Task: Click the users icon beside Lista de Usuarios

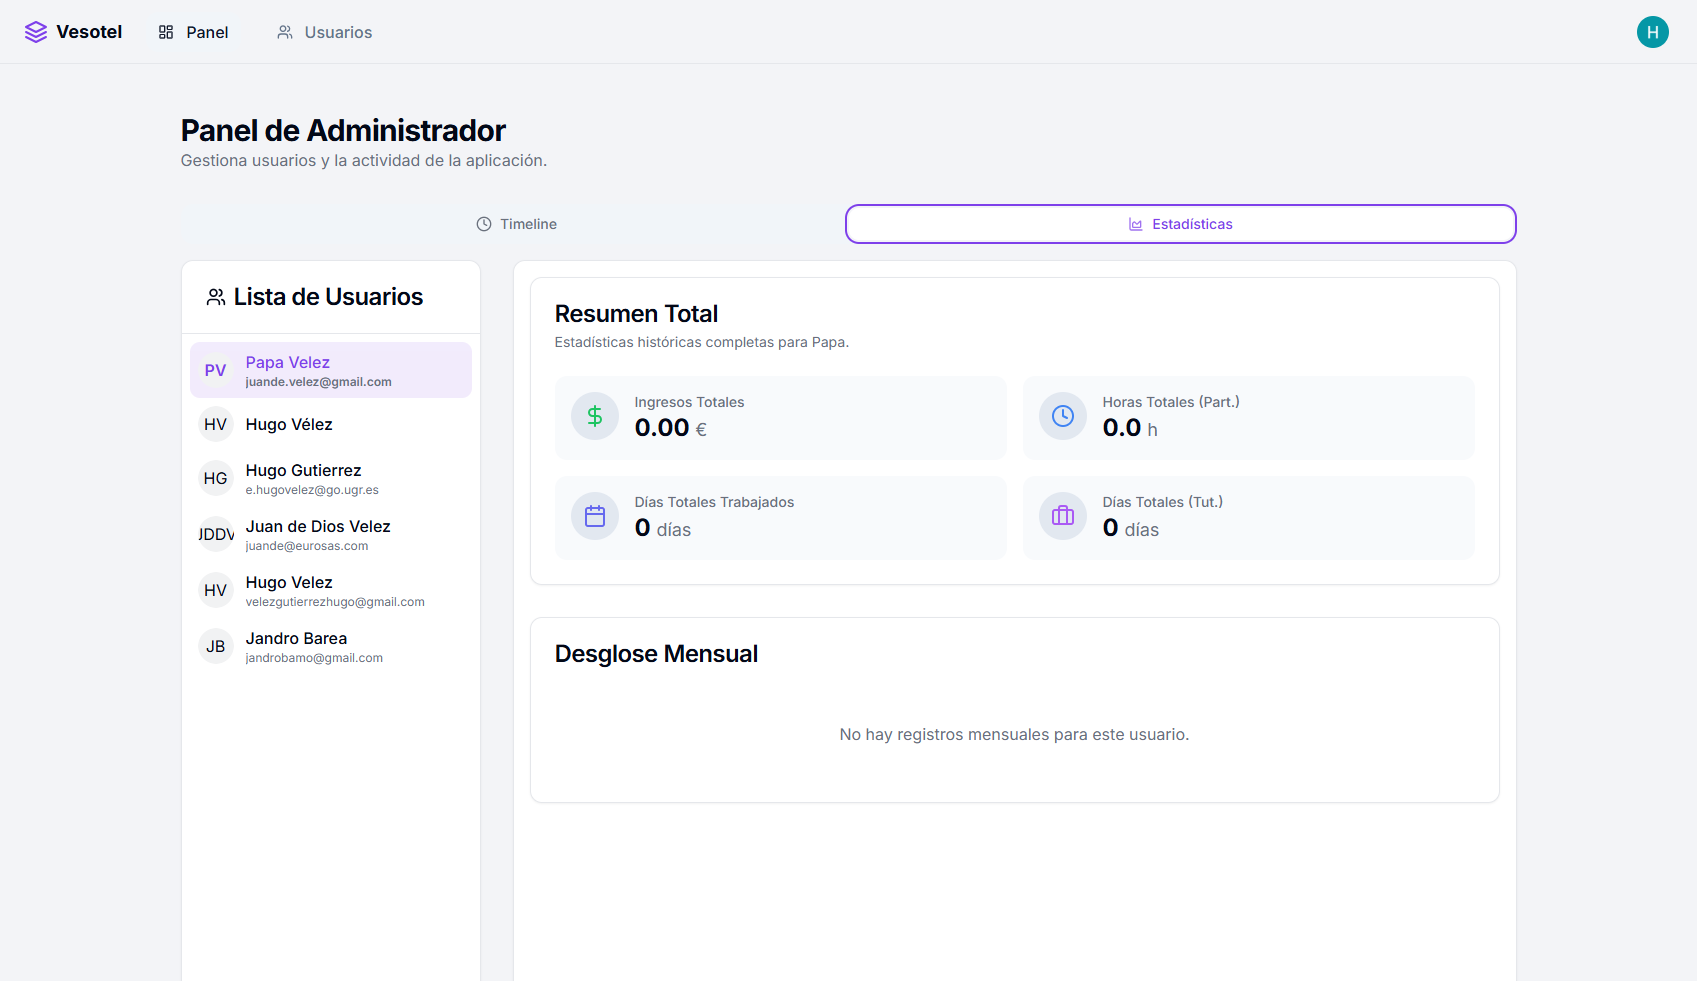Action: (x=216, y=297)
